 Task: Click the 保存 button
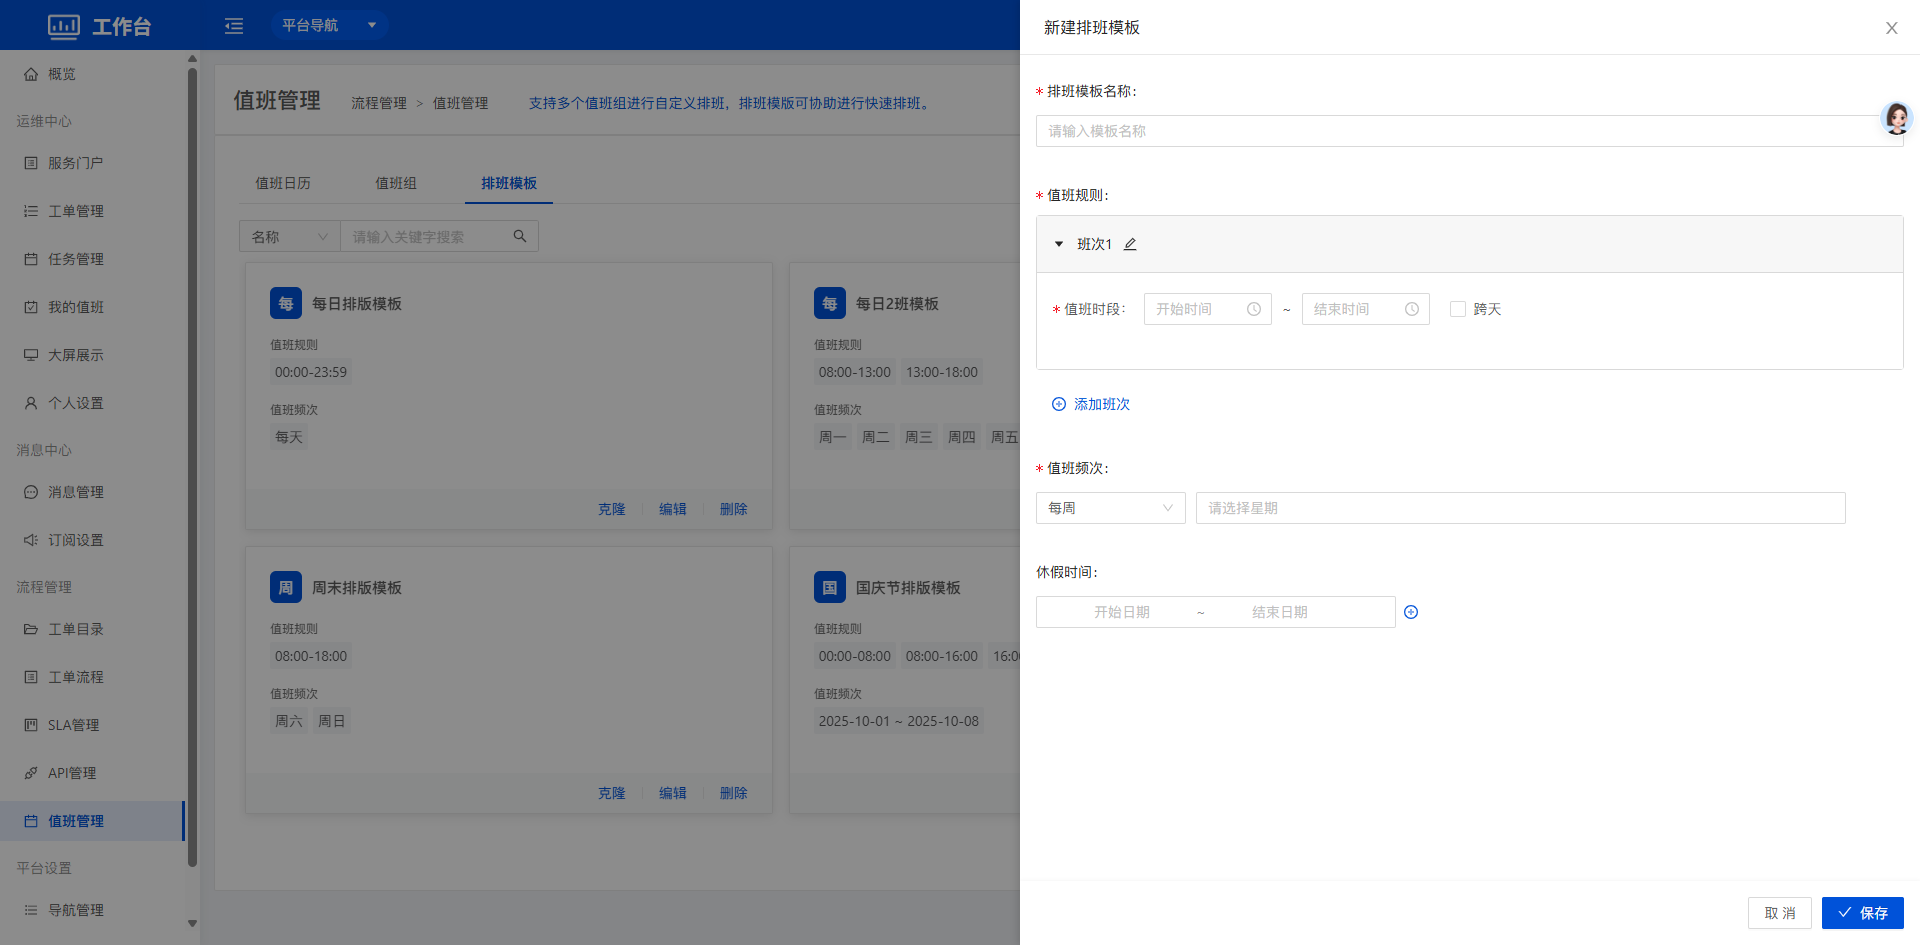(1862, 913)
